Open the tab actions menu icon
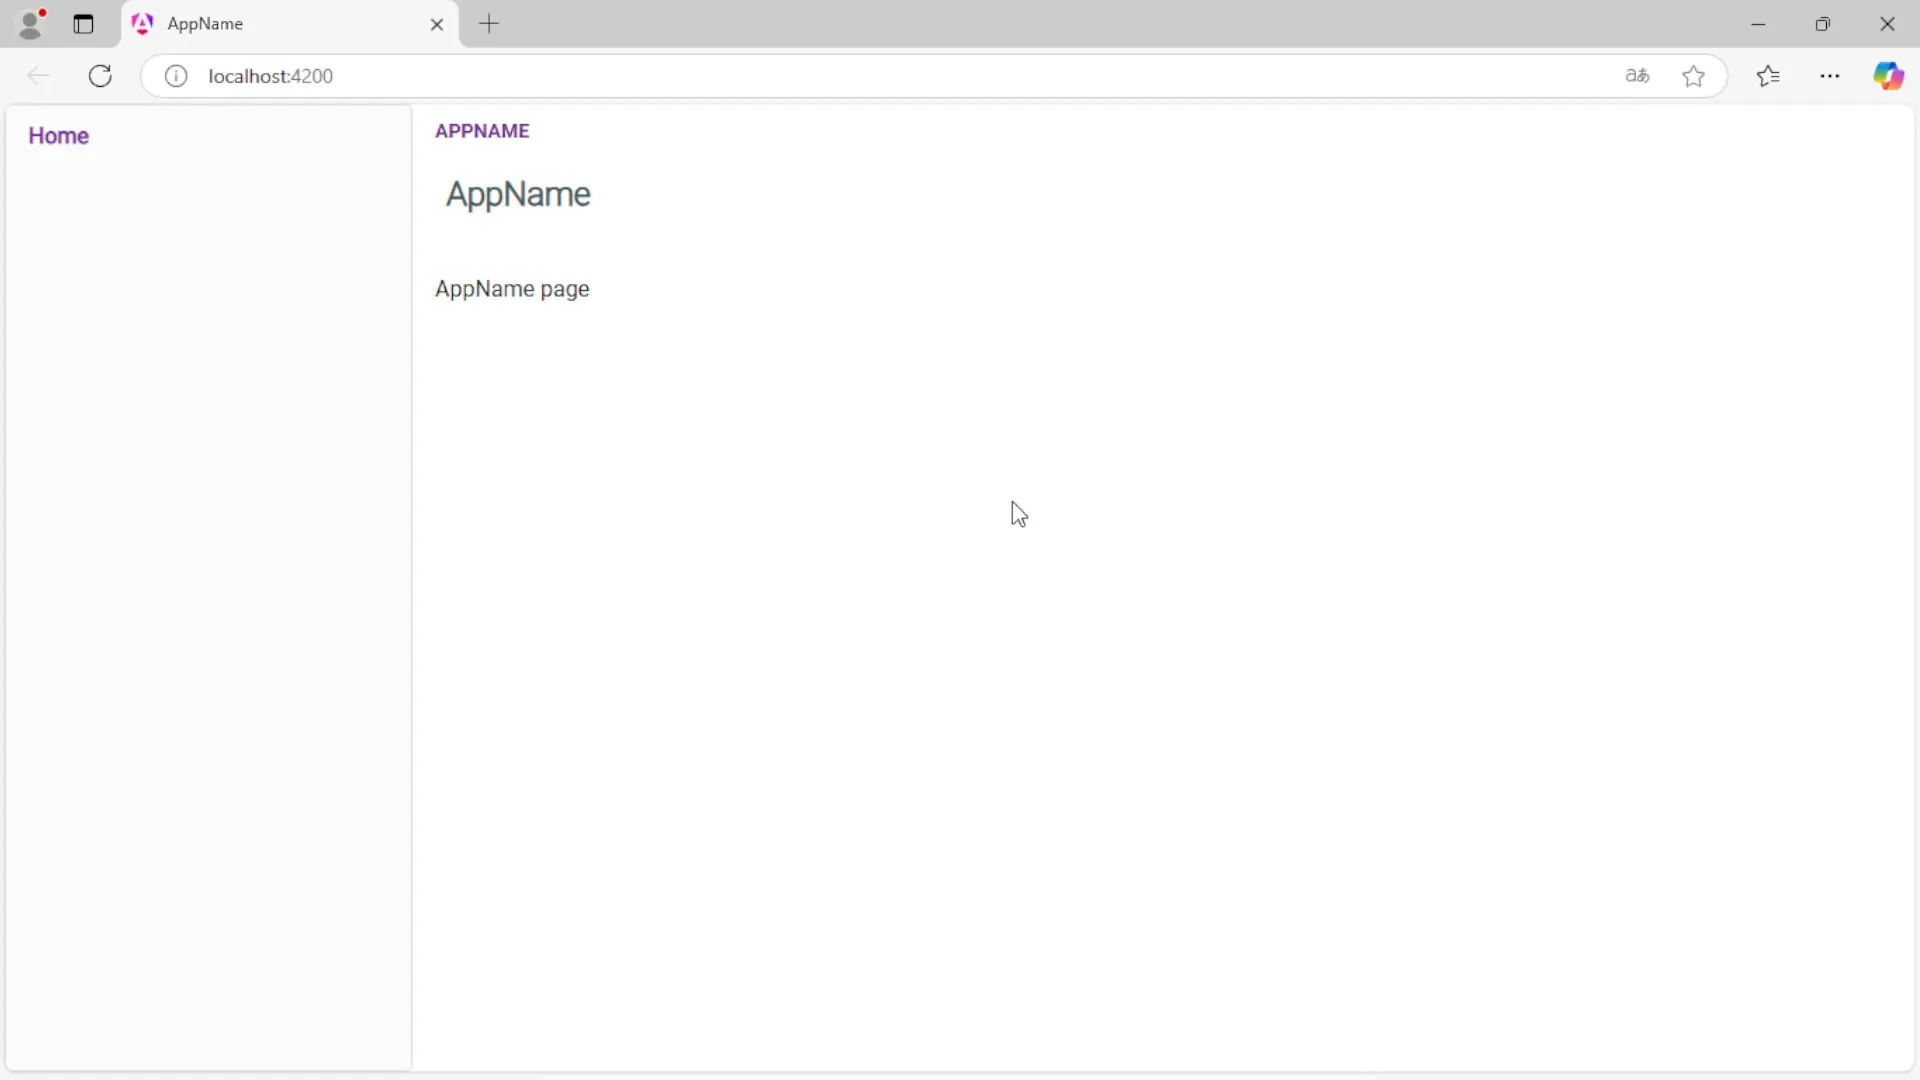Viewport: 1920px width, 1080px height. coord(83,24)
